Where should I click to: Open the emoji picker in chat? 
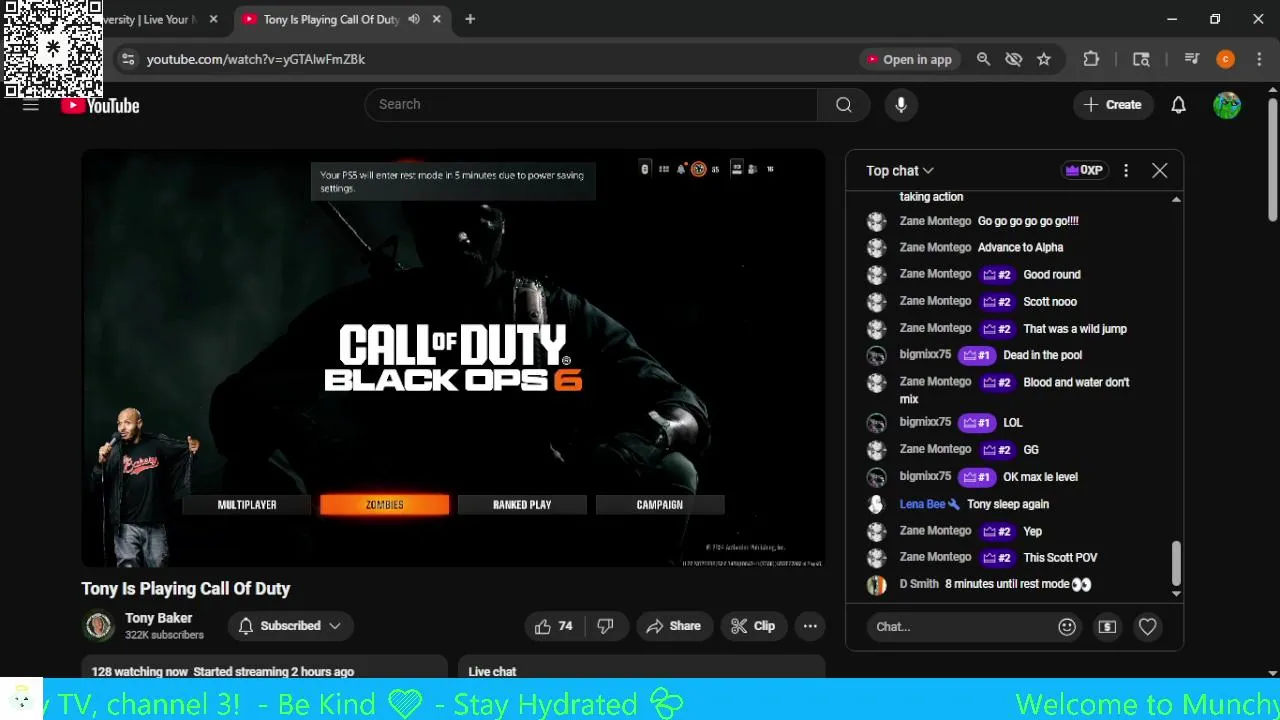tap(1067, 627)
